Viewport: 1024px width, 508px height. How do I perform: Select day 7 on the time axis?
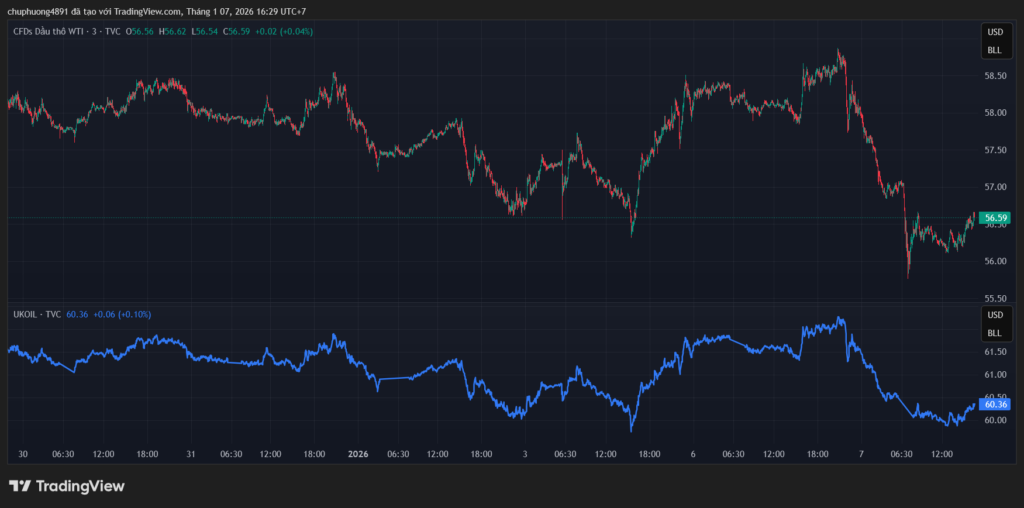click(x=860, y=453)
